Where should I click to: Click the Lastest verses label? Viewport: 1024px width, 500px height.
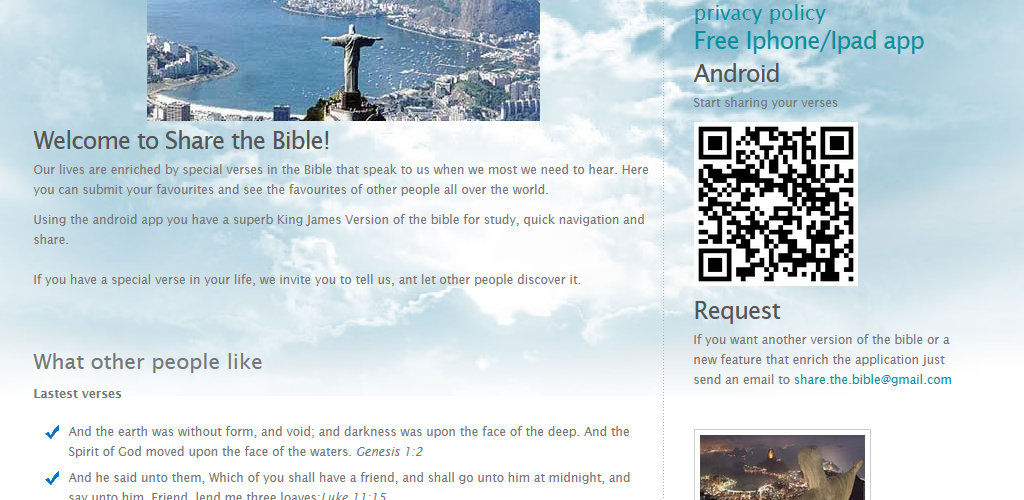coord(77,394)
